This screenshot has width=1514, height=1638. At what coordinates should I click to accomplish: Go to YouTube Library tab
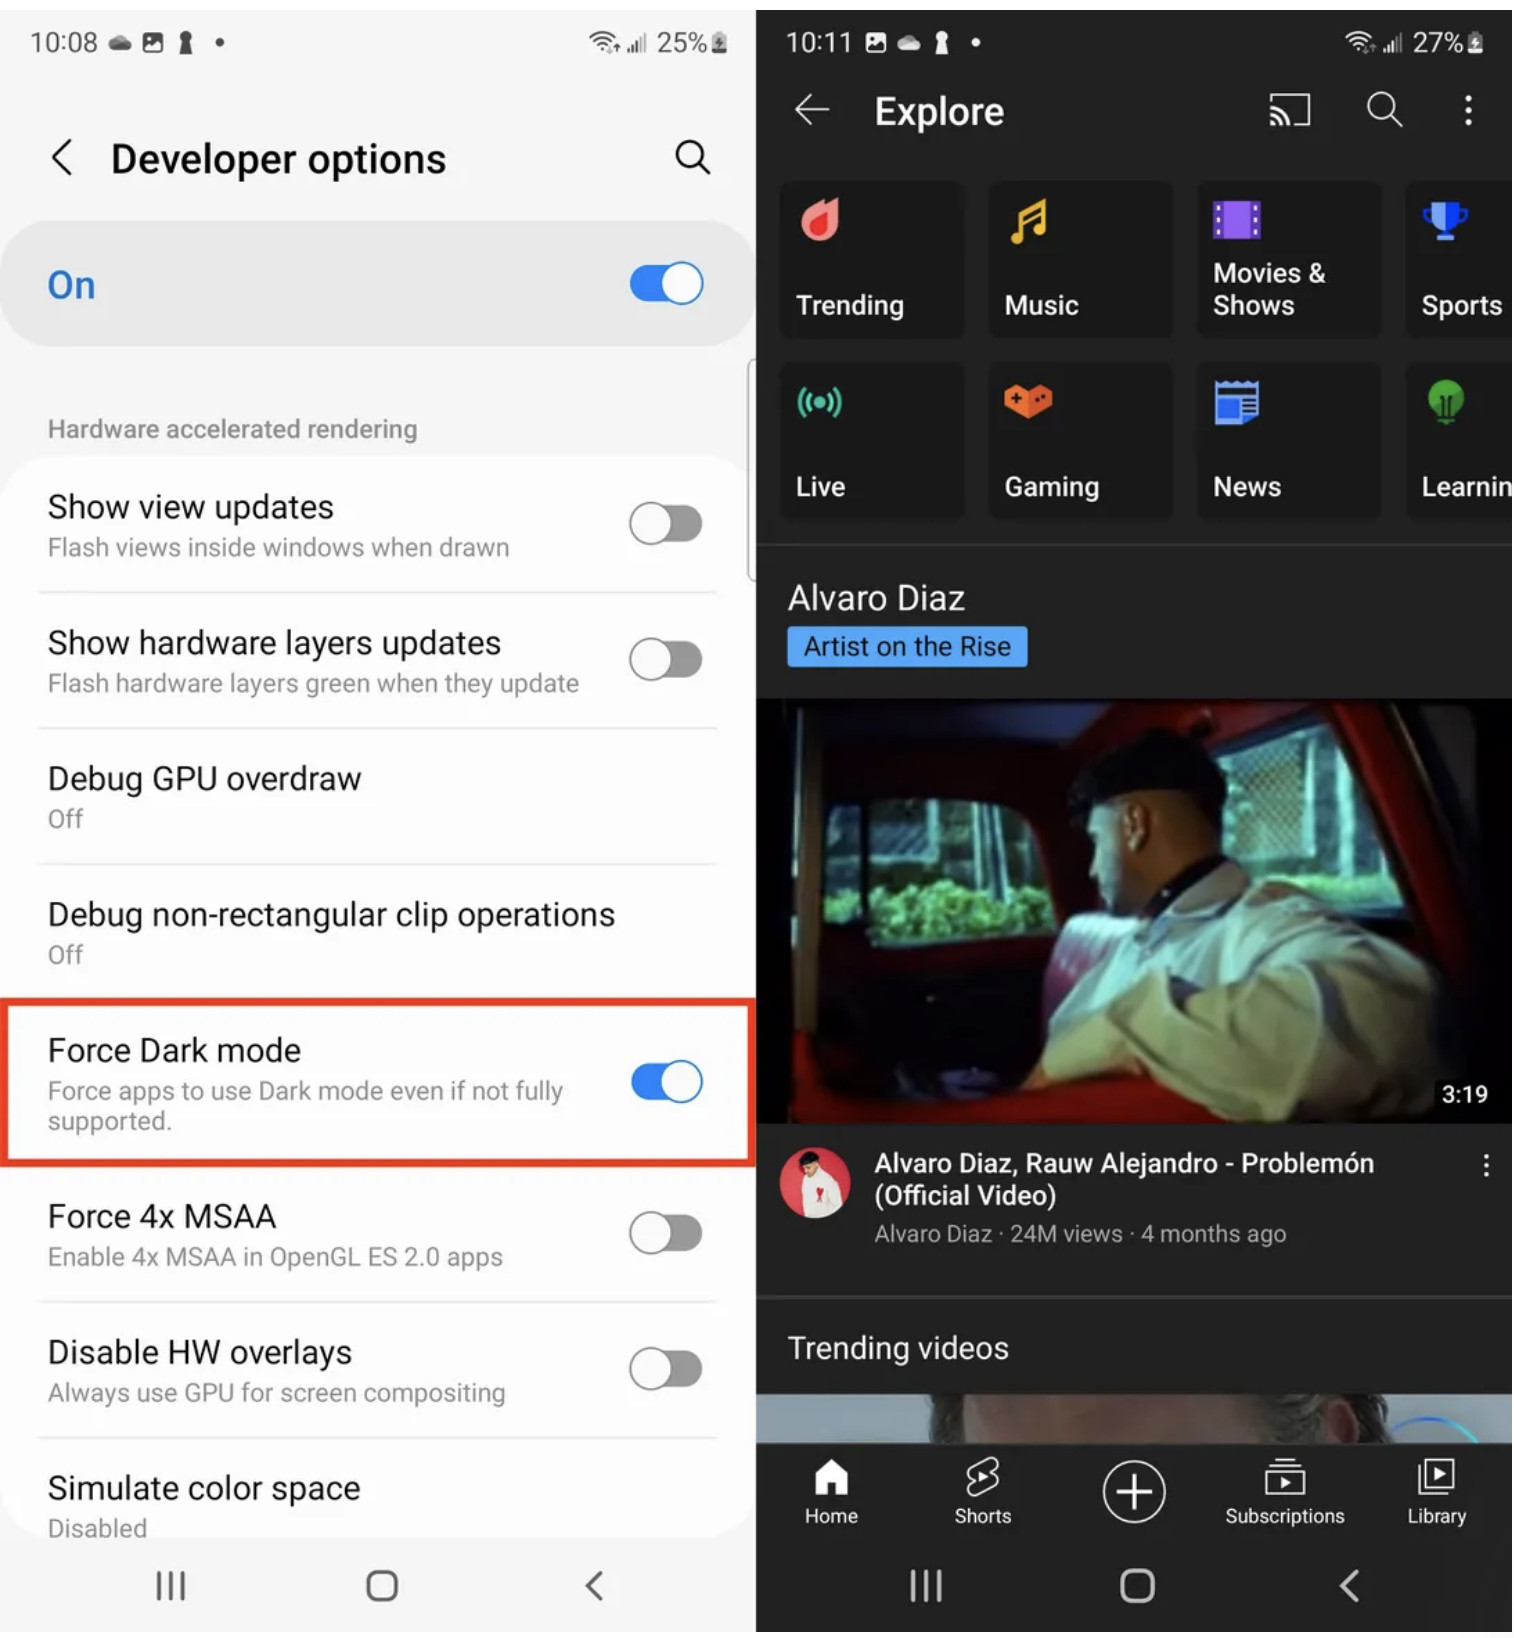pyautogui.click(x=1437, y=1492)
